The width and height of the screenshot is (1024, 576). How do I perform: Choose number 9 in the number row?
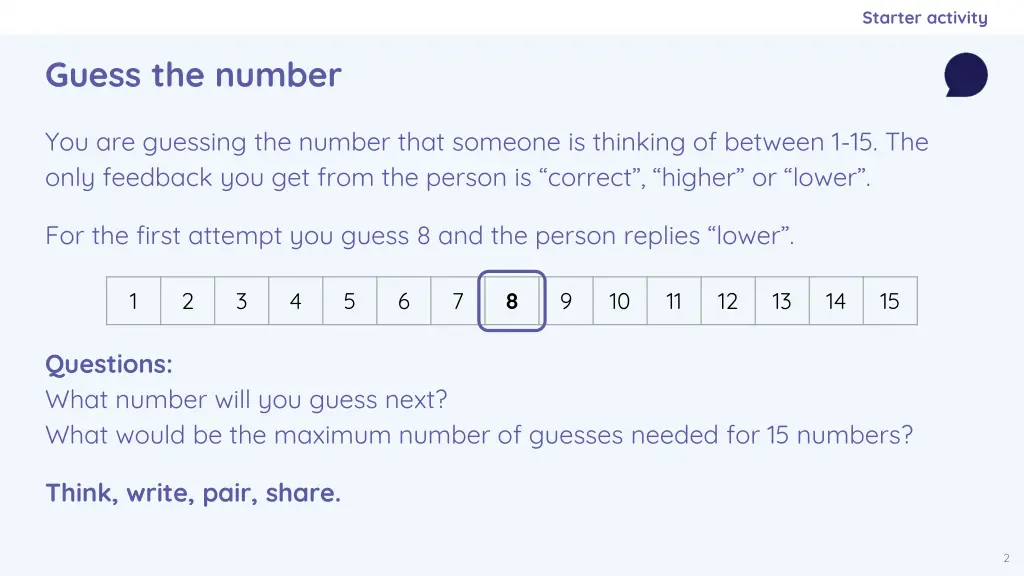[x=568, y=301]
